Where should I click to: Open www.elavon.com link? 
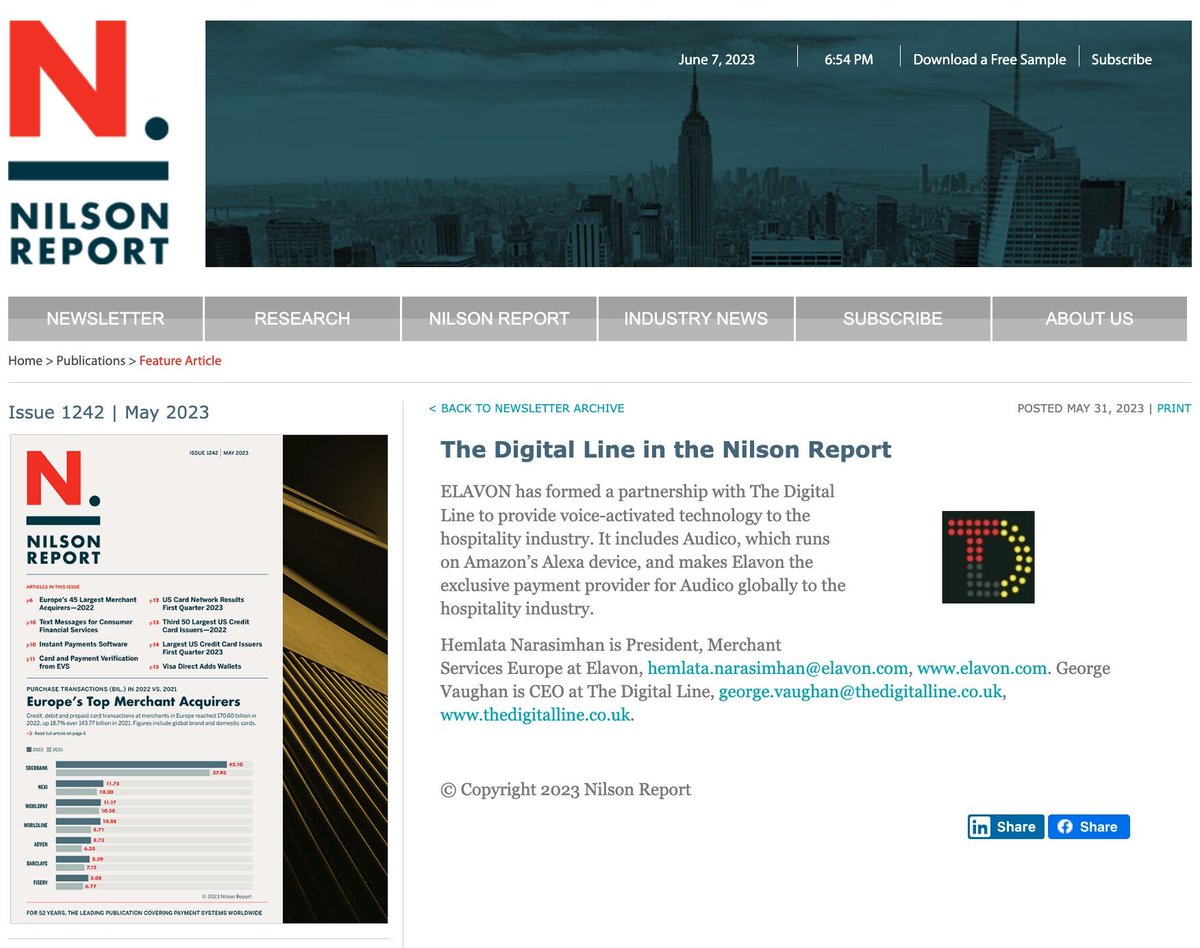click(982, 668)
